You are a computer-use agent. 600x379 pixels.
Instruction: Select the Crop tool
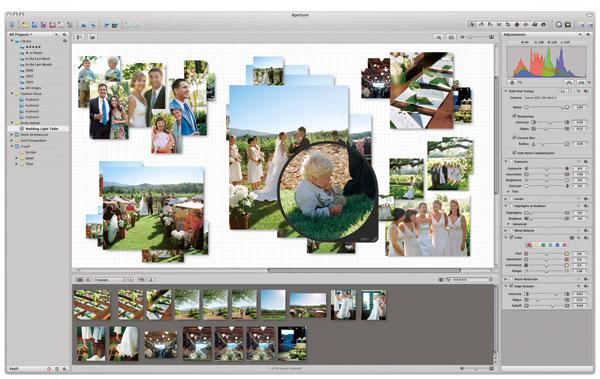(x=508, y=25)
